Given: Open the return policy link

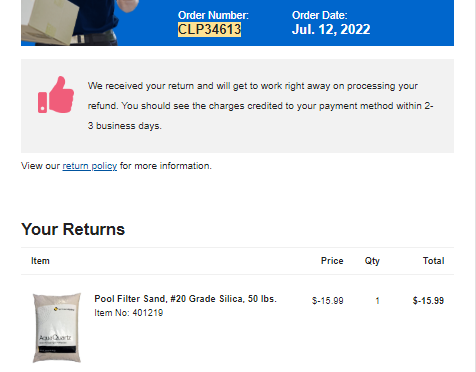Looking at the screenshot, I should coord(90,166).
